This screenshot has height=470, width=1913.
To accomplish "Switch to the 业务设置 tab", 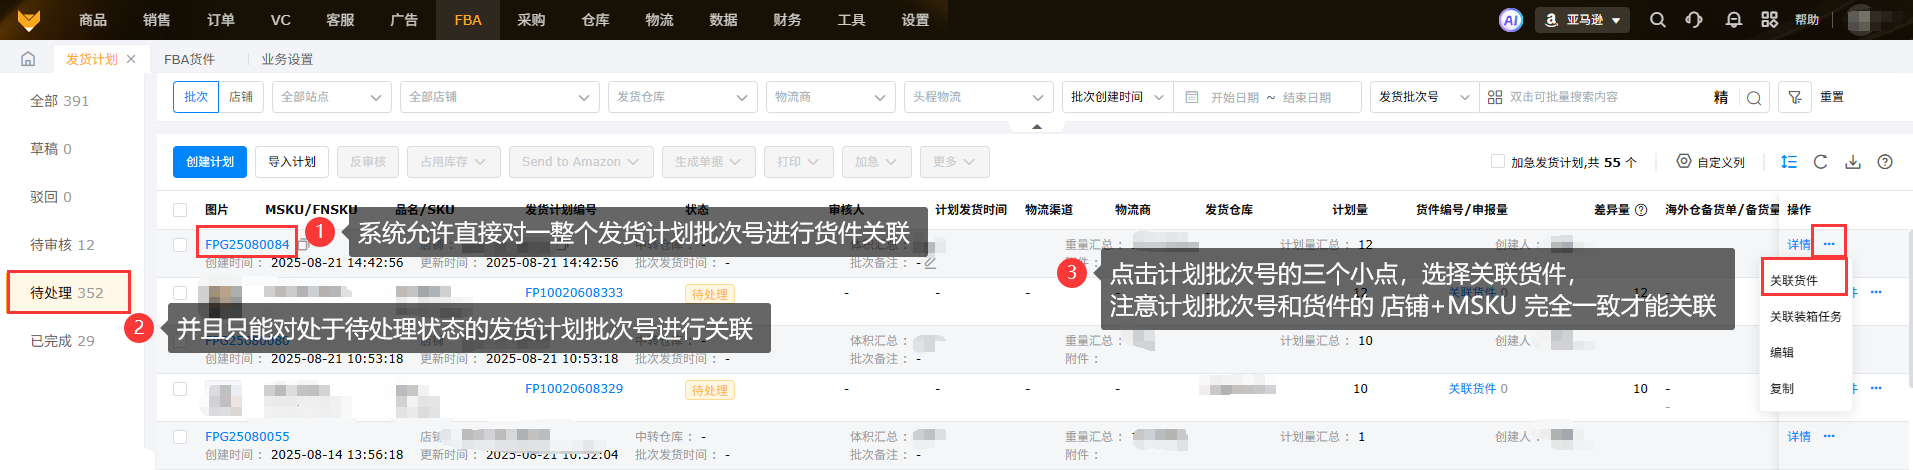I will [287, 59].
